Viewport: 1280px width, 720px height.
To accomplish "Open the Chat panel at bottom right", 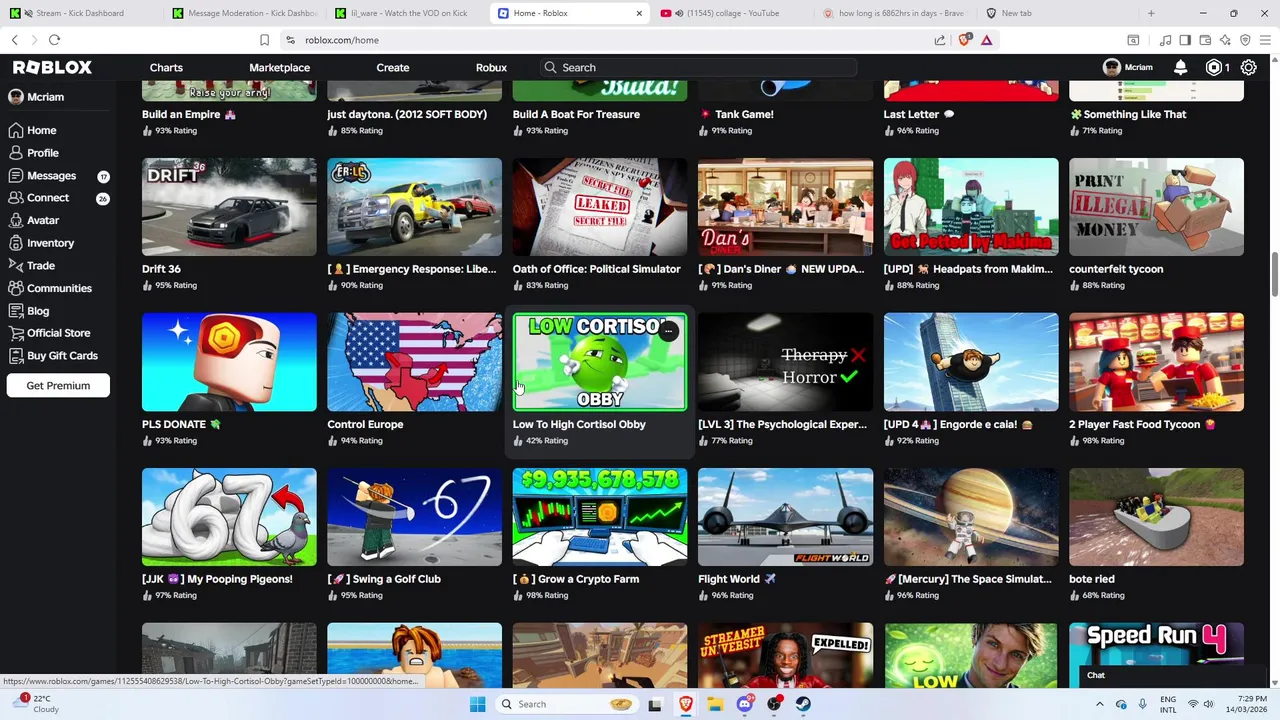I will pos(1172,675).
